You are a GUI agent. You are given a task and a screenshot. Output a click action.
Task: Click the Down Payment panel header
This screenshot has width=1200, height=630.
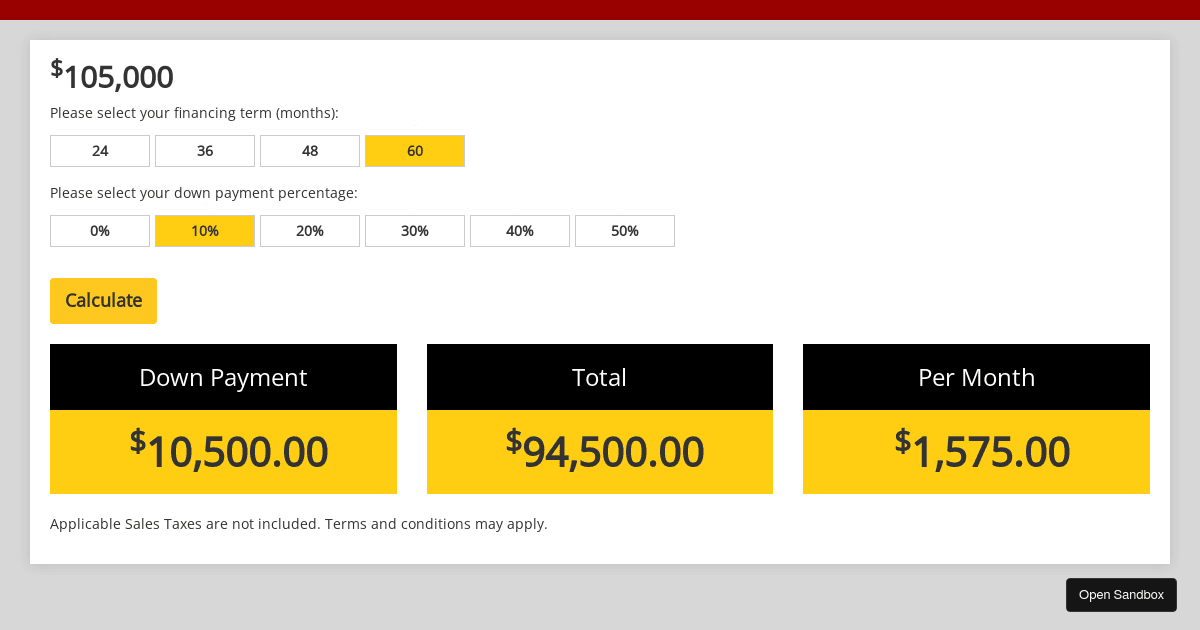[x=223, y=377]
